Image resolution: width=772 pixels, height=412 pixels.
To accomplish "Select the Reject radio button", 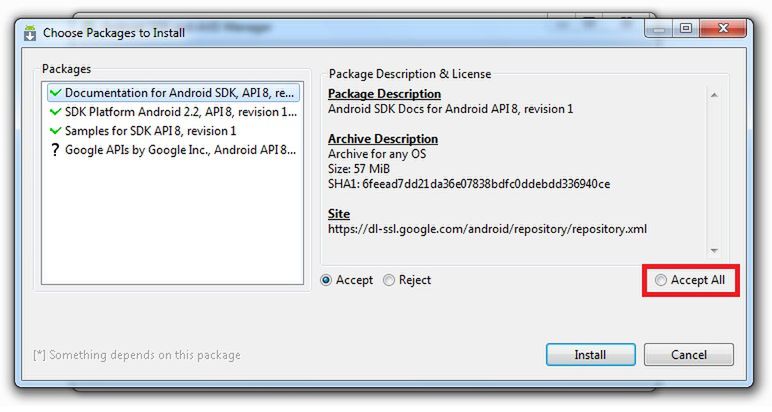I will coord(389,280).
